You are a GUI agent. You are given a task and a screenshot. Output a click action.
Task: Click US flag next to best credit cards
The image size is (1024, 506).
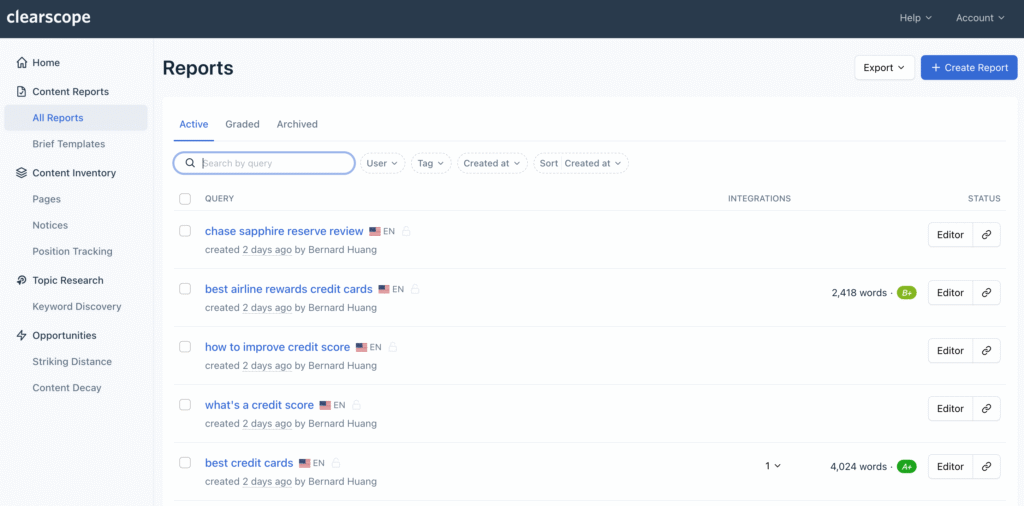pos(305,463)
